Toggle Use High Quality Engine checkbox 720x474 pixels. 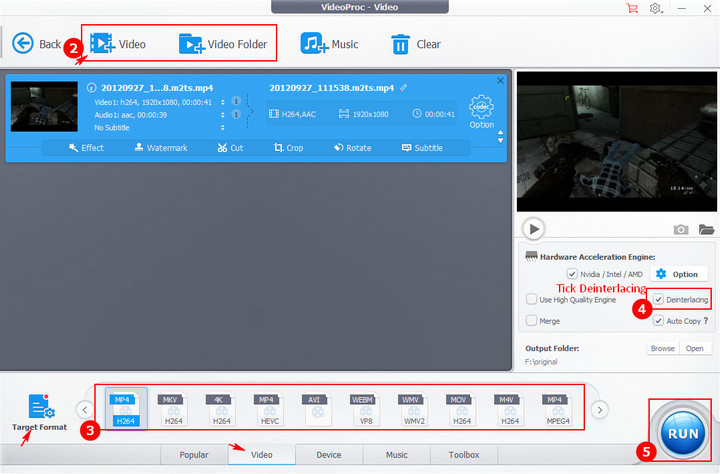(531, 299)
